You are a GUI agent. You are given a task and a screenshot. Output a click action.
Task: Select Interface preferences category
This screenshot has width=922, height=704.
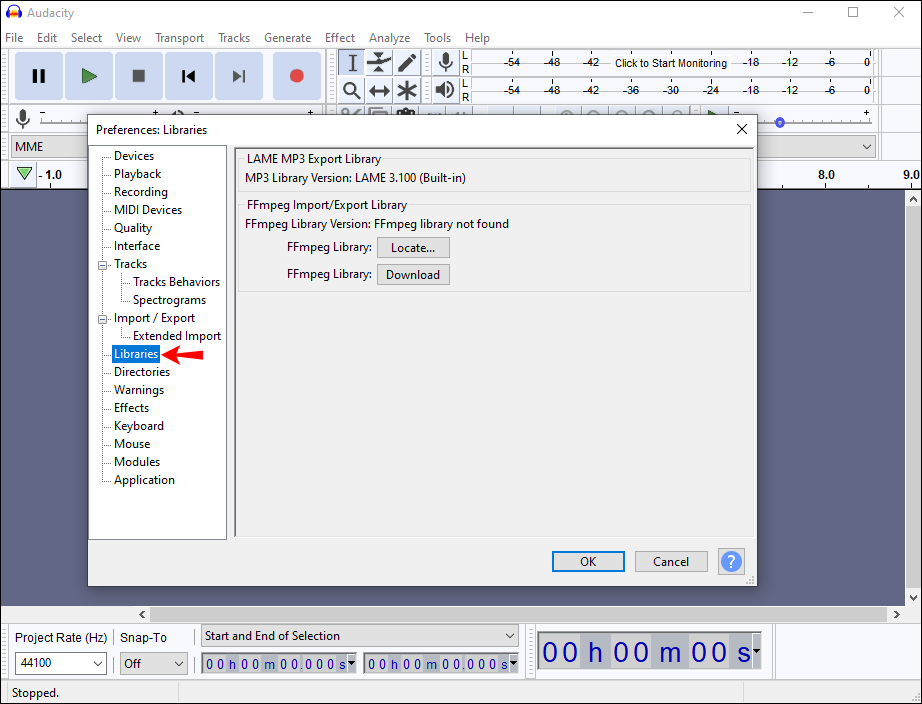(x=137, y=246)
